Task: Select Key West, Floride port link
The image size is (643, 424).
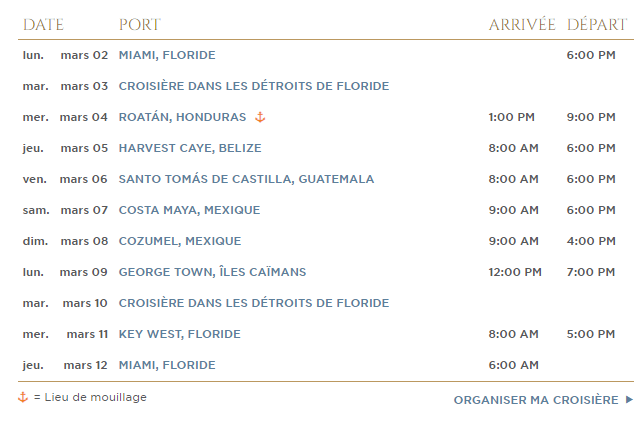Action: point(180,334)
